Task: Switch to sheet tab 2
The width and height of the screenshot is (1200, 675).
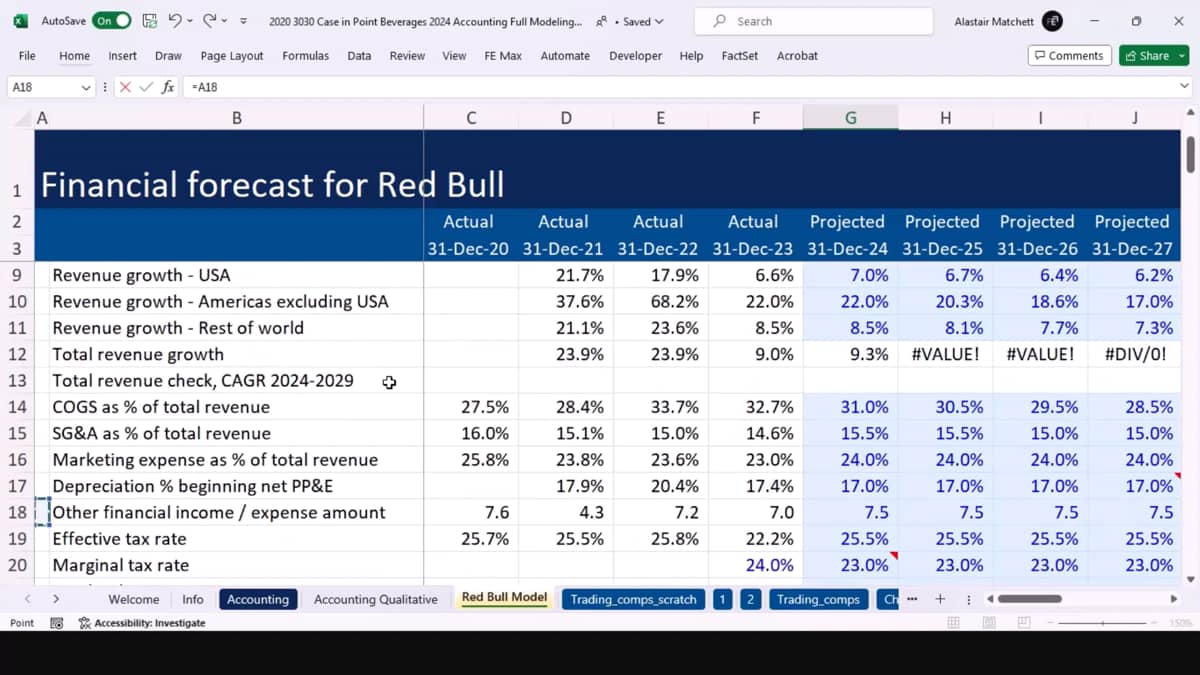Action: 751,599
